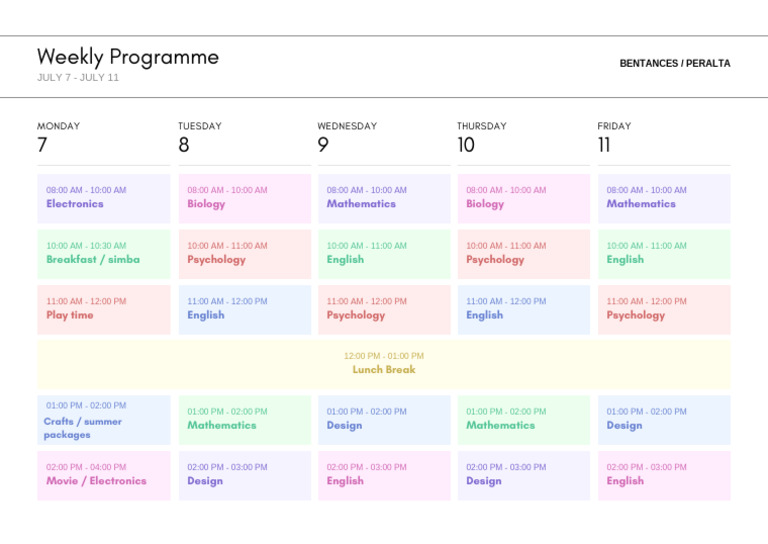The width and height of the screenshot is (768, 544).
Task: Click the Lunch Break 12:00 PM bar
Action: [x=384, y=365]
